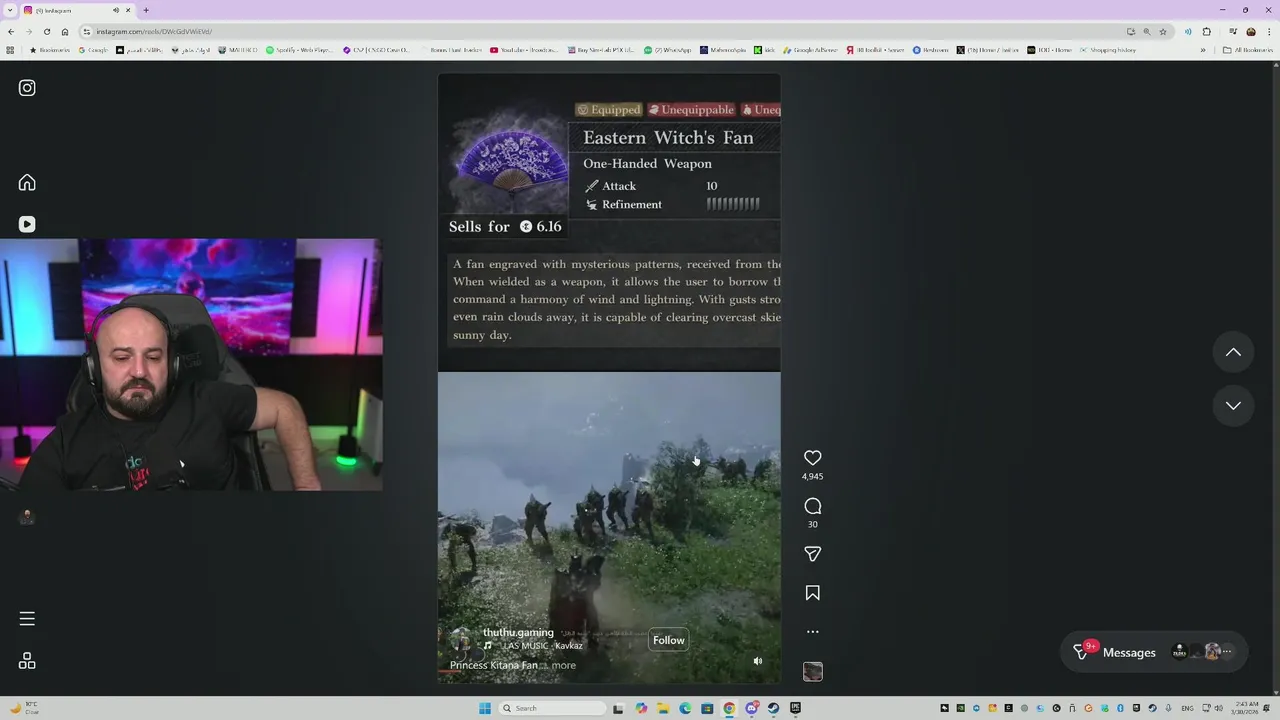Image resolution: width=1280 pixels, height=720 pixels.
Task: Mute the Instagram tab via its speaker icon
Action: pos(116,10)
